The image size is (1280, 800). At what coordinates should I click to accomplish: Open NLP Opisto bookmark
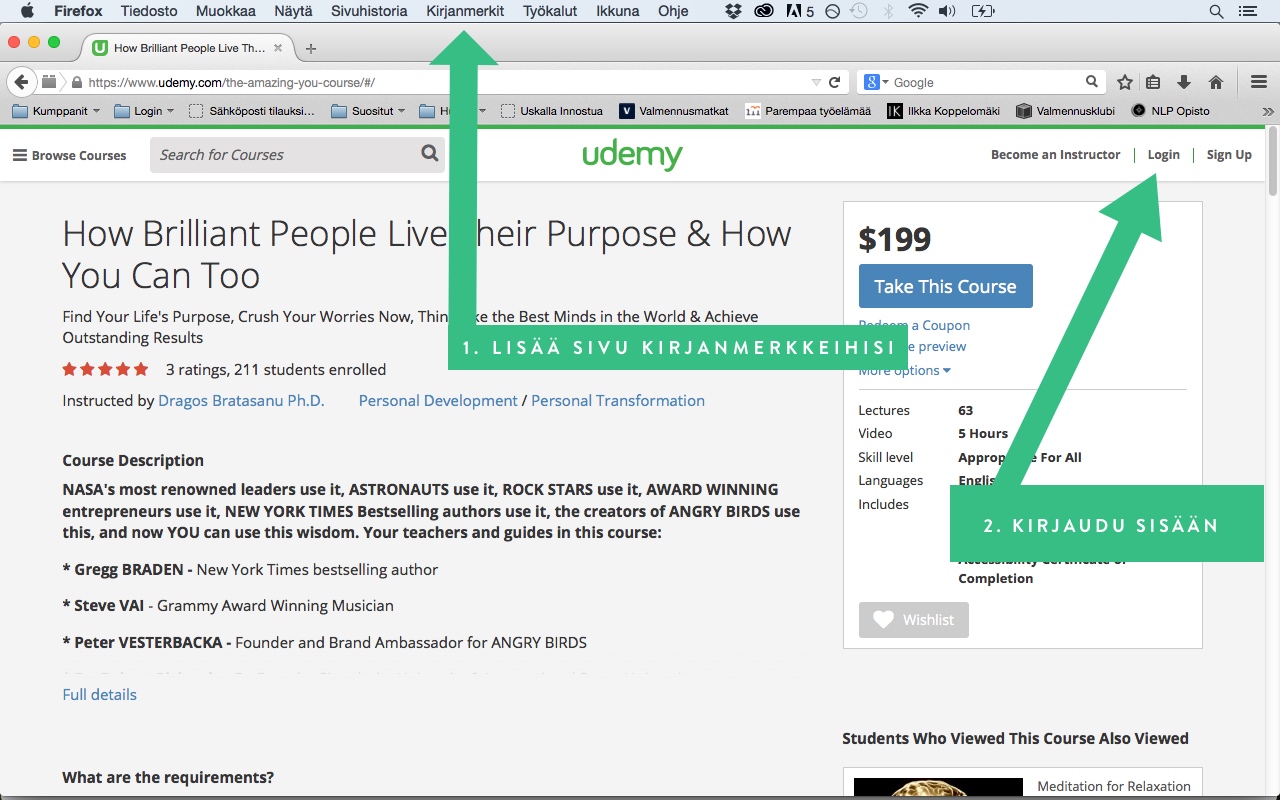point(1170,111)
